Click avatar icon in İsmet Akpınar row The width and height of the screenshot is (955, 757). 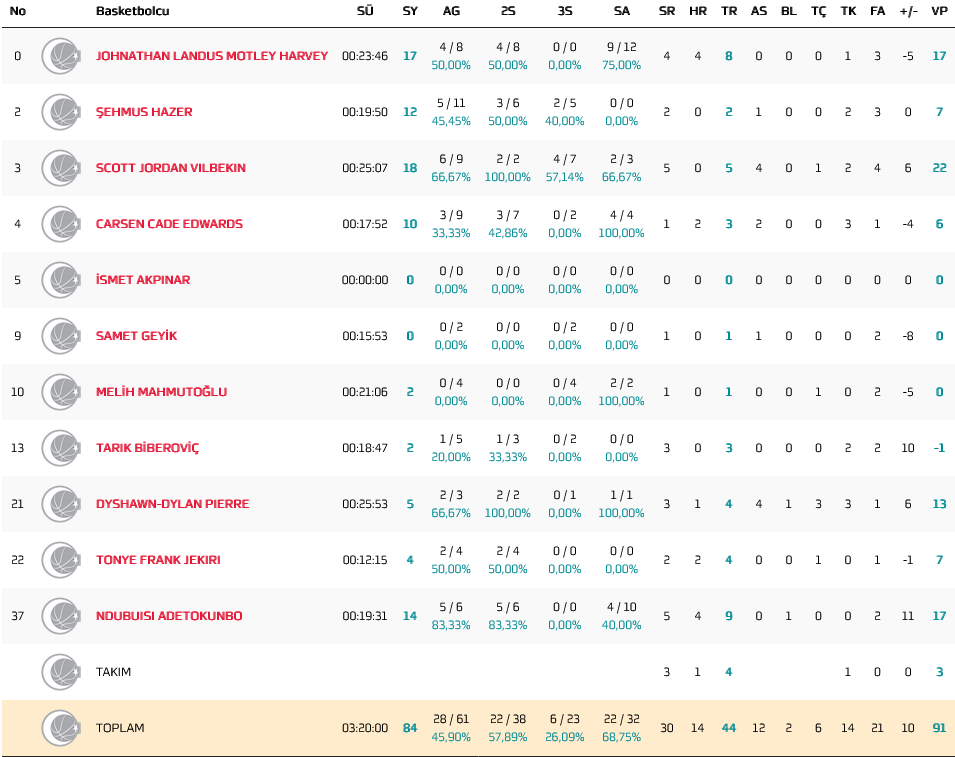coord(61,280)
